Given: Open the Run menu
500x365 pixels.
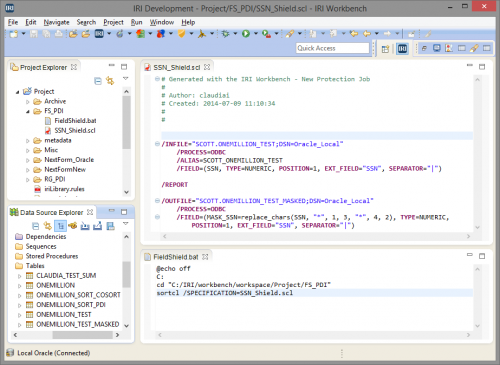Looking at the screenshot, I should tap(136, 22).
